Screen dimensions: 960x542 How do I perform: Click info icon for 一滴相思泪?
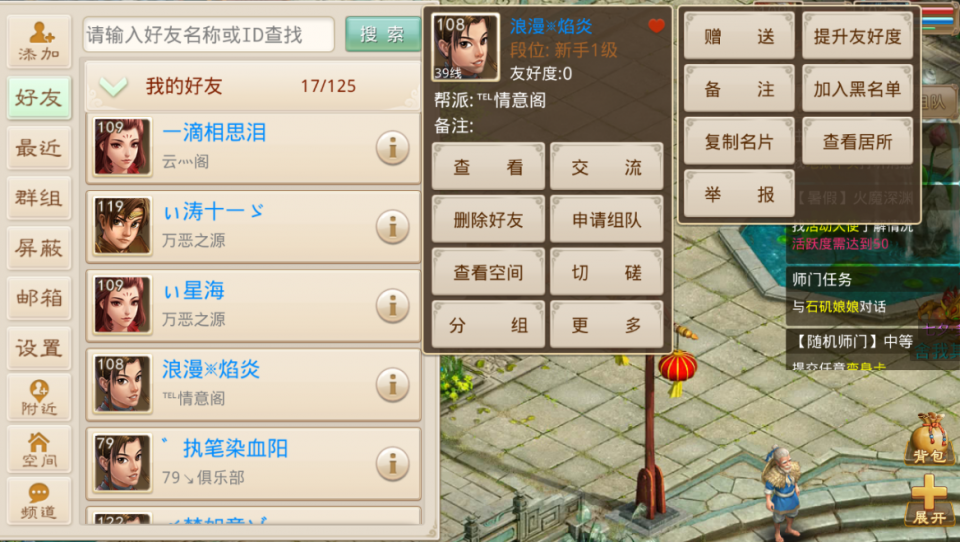392,148
